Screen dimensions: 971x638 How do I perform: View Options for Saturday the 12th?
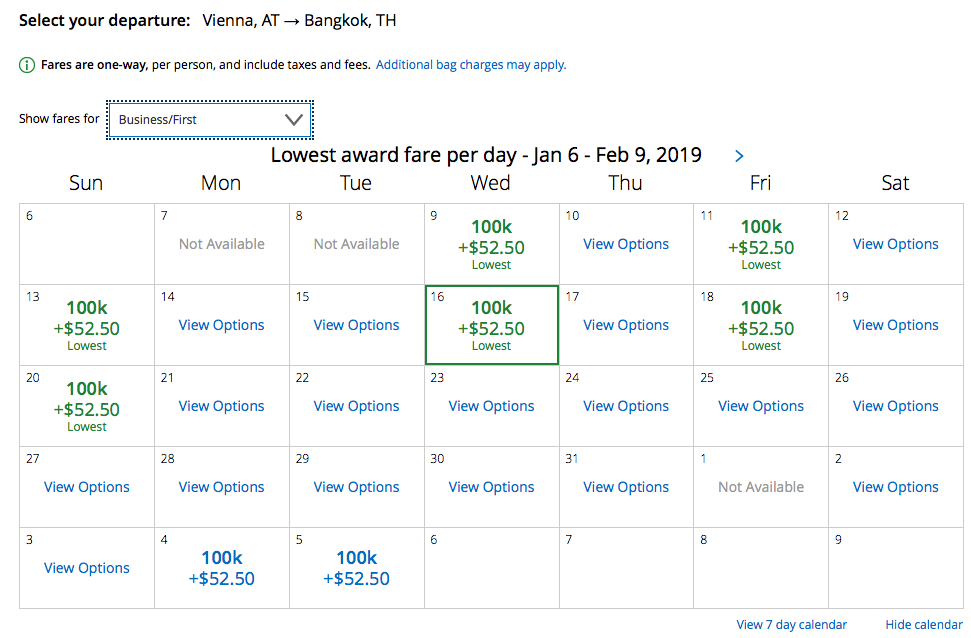tap(896, 244)
